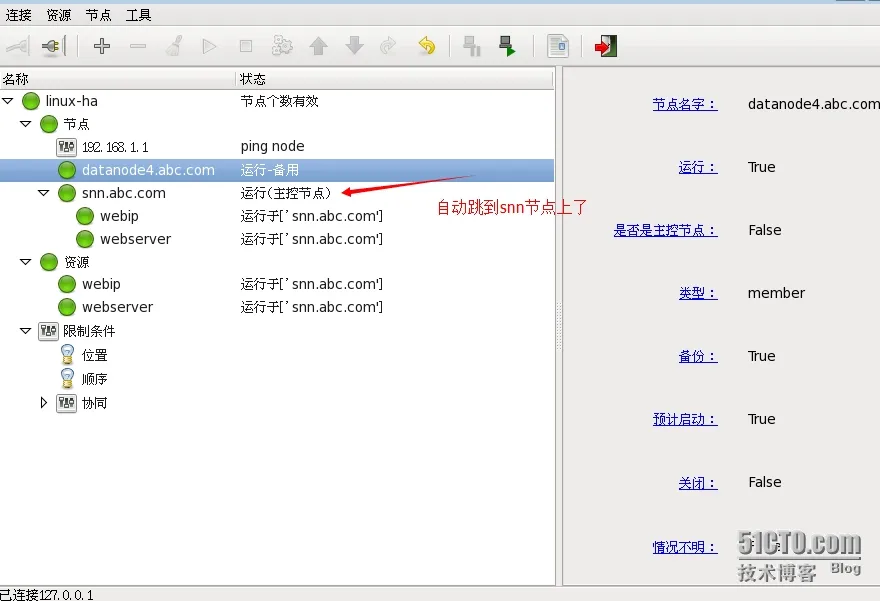Image resolution: width=880 pixels, height=601 pixels.
Task: Open the 连接 menu
Action: click(x=19, y=15)
